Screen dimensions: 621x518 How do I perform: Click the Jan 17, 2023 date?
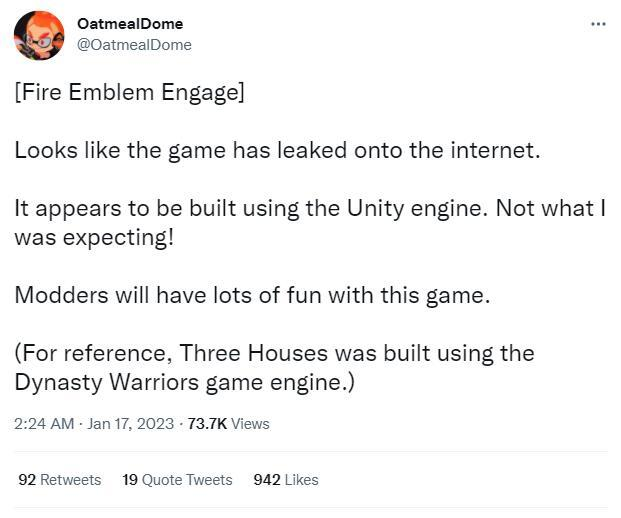[130, 424]
